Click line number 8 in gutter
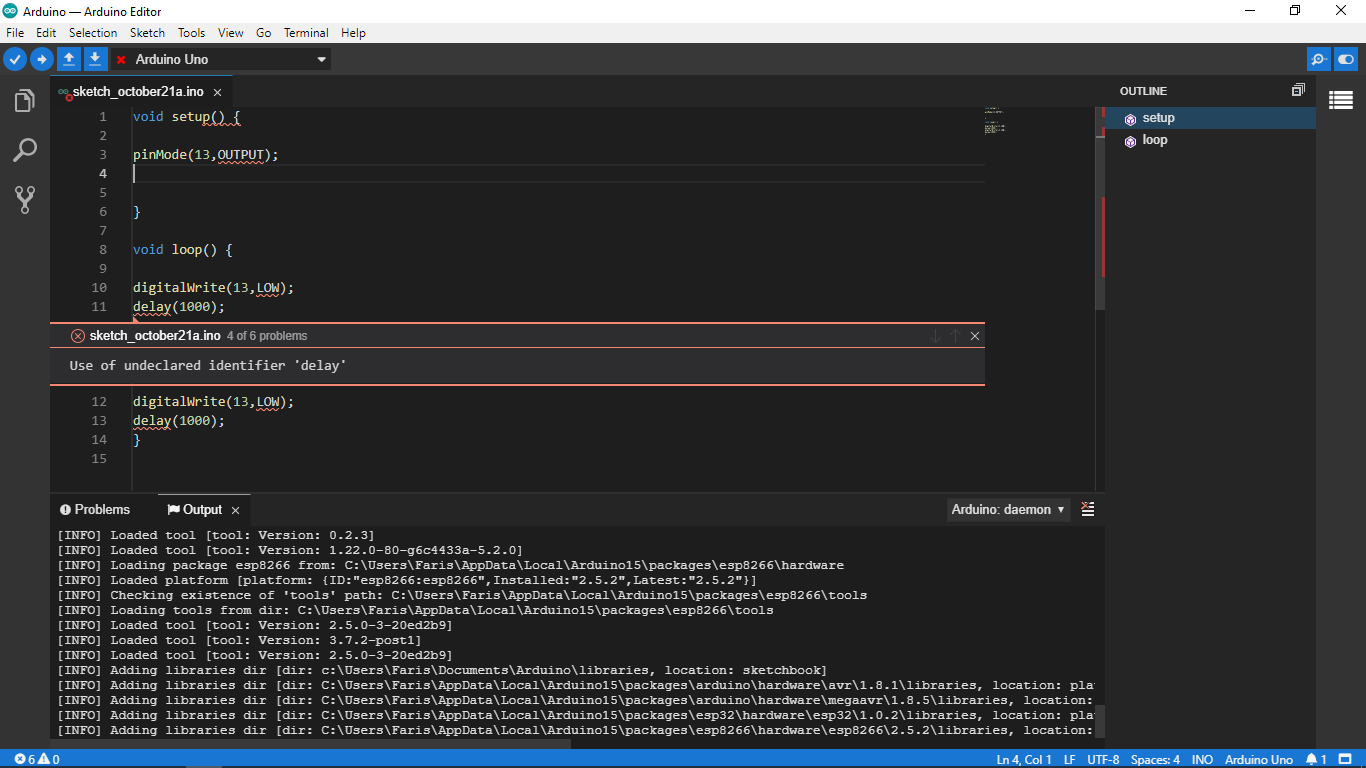Screen dimensions: 1366x768 [103, 250]
